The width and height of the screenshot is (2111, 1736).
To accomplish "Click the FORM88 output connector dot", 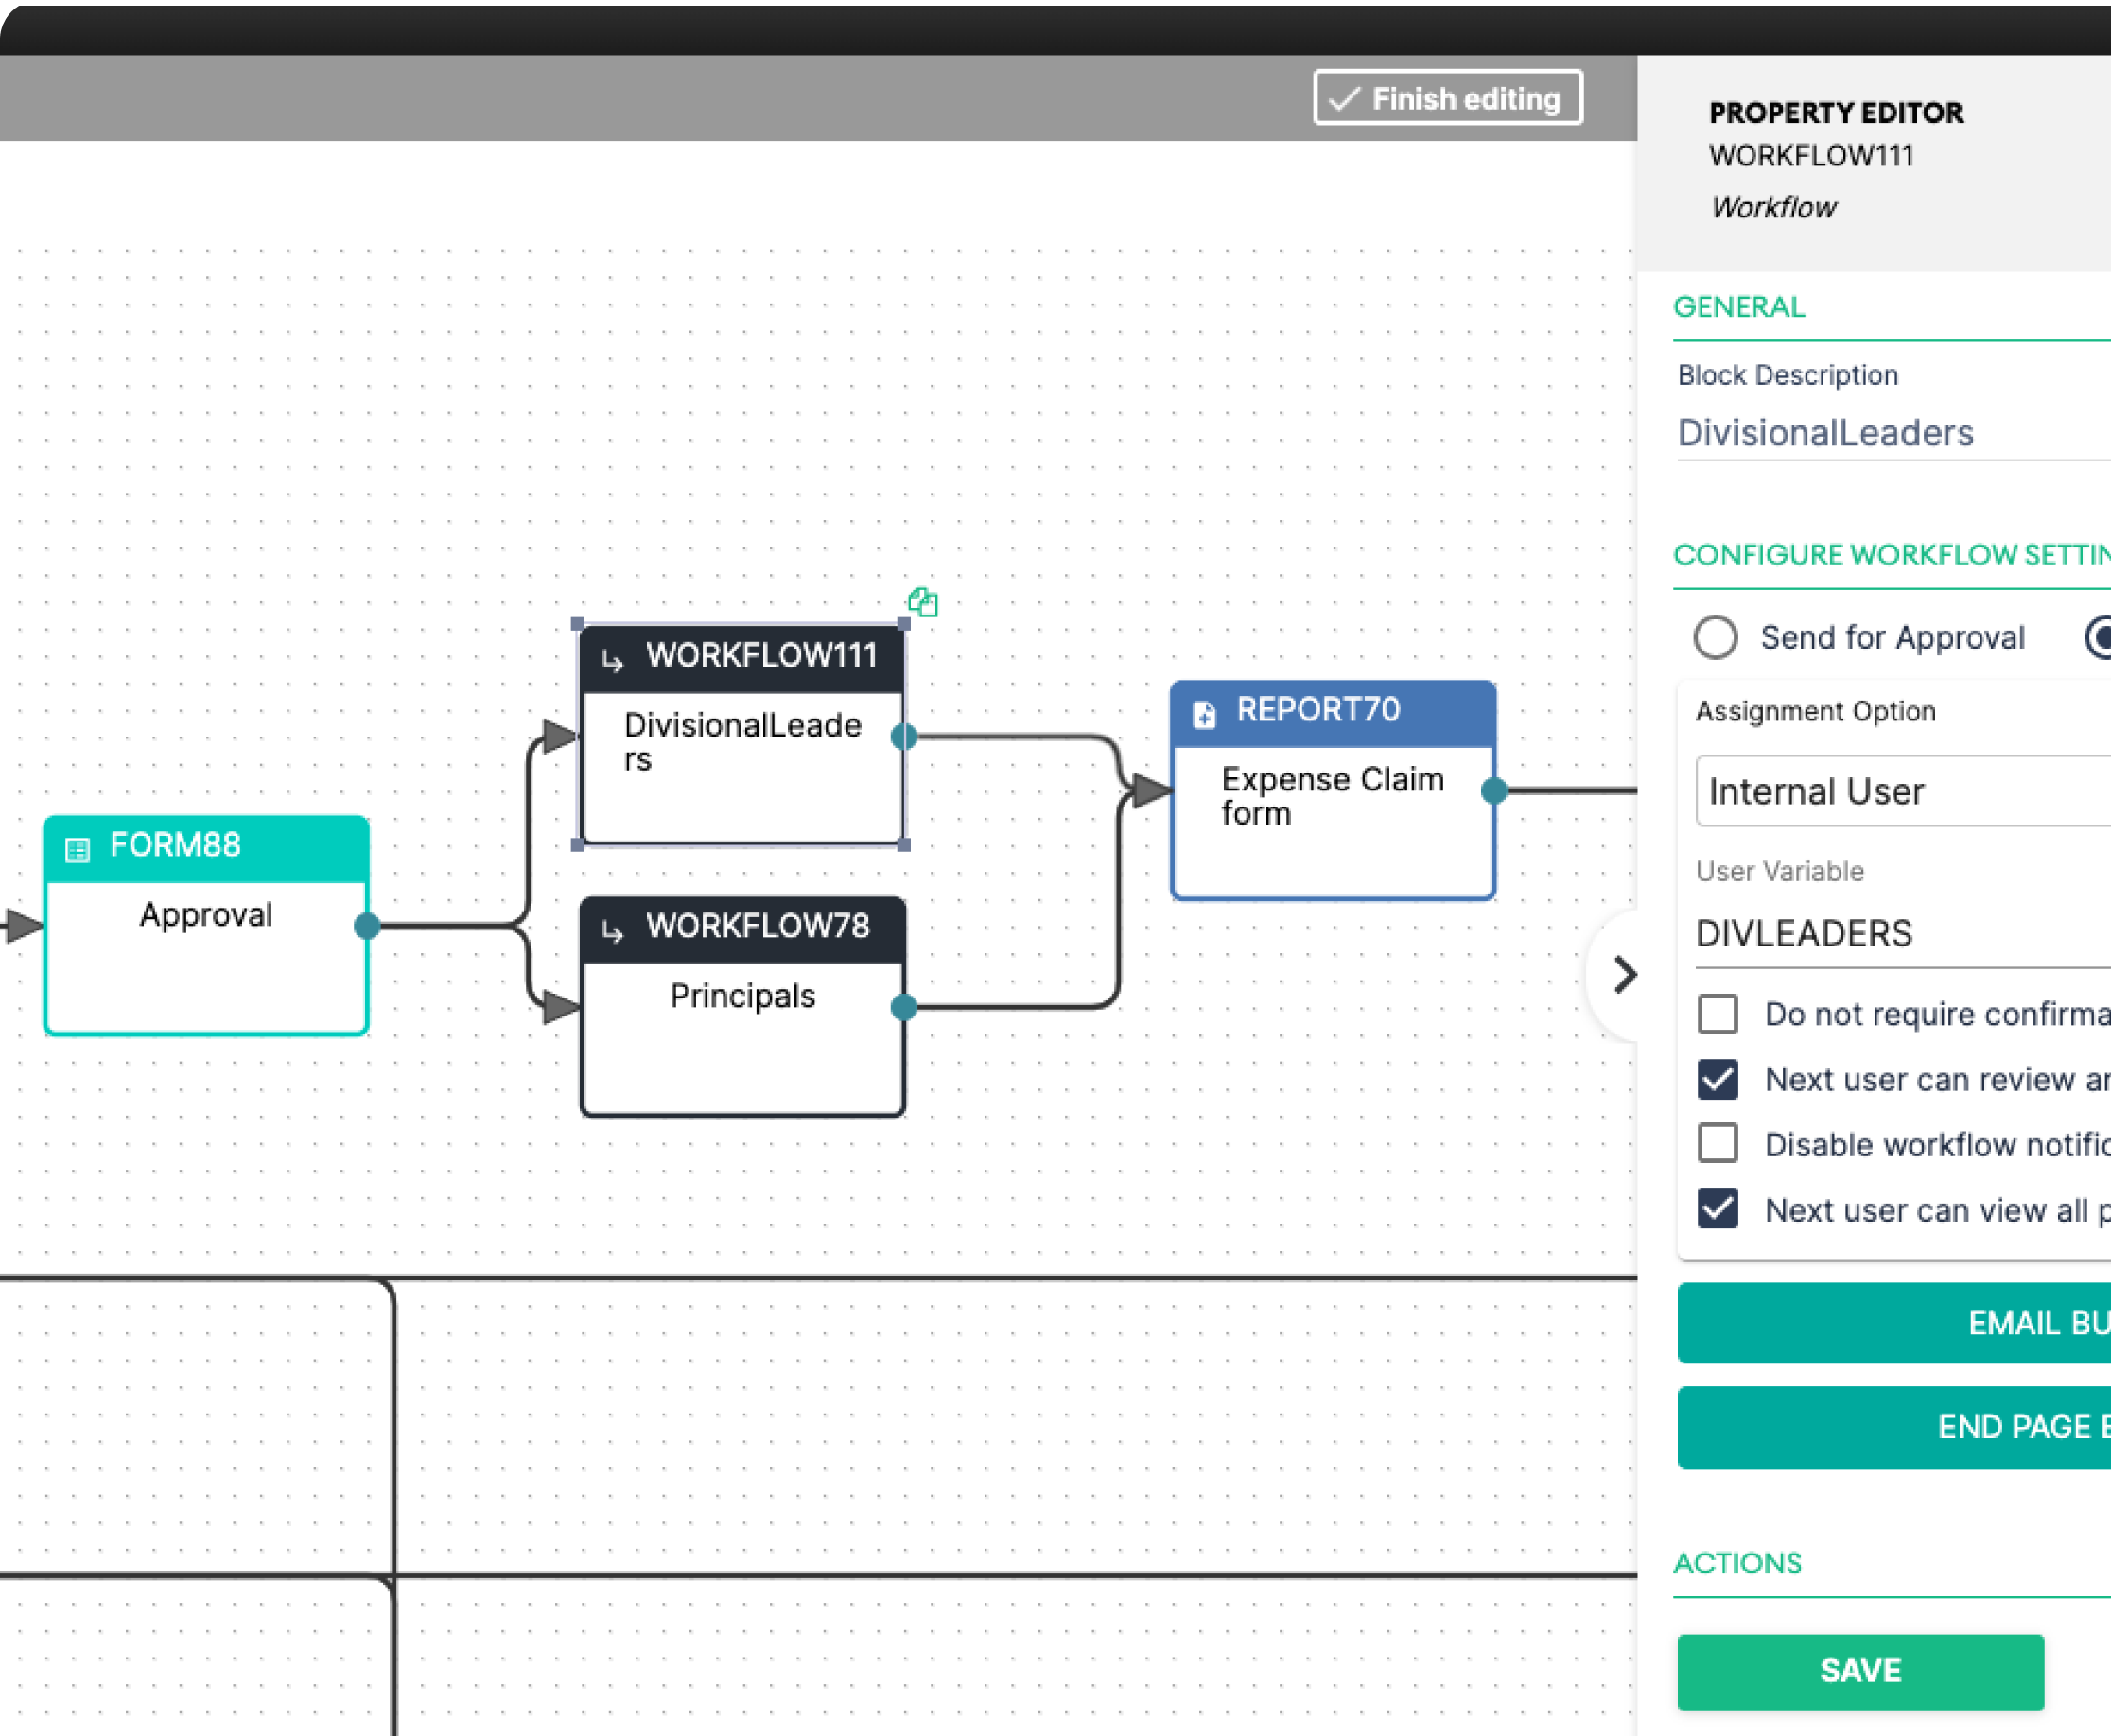I will 367,926.
